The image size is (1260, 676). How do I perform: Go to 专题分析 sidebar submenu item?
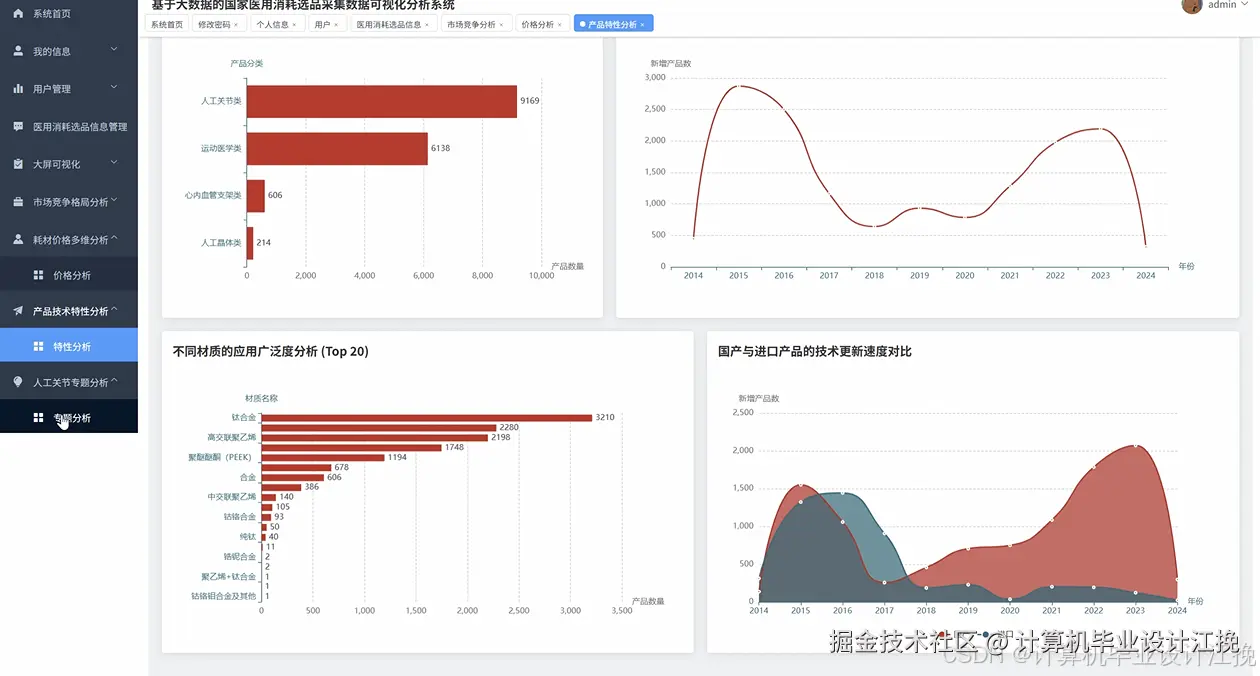tap(69, 418)
